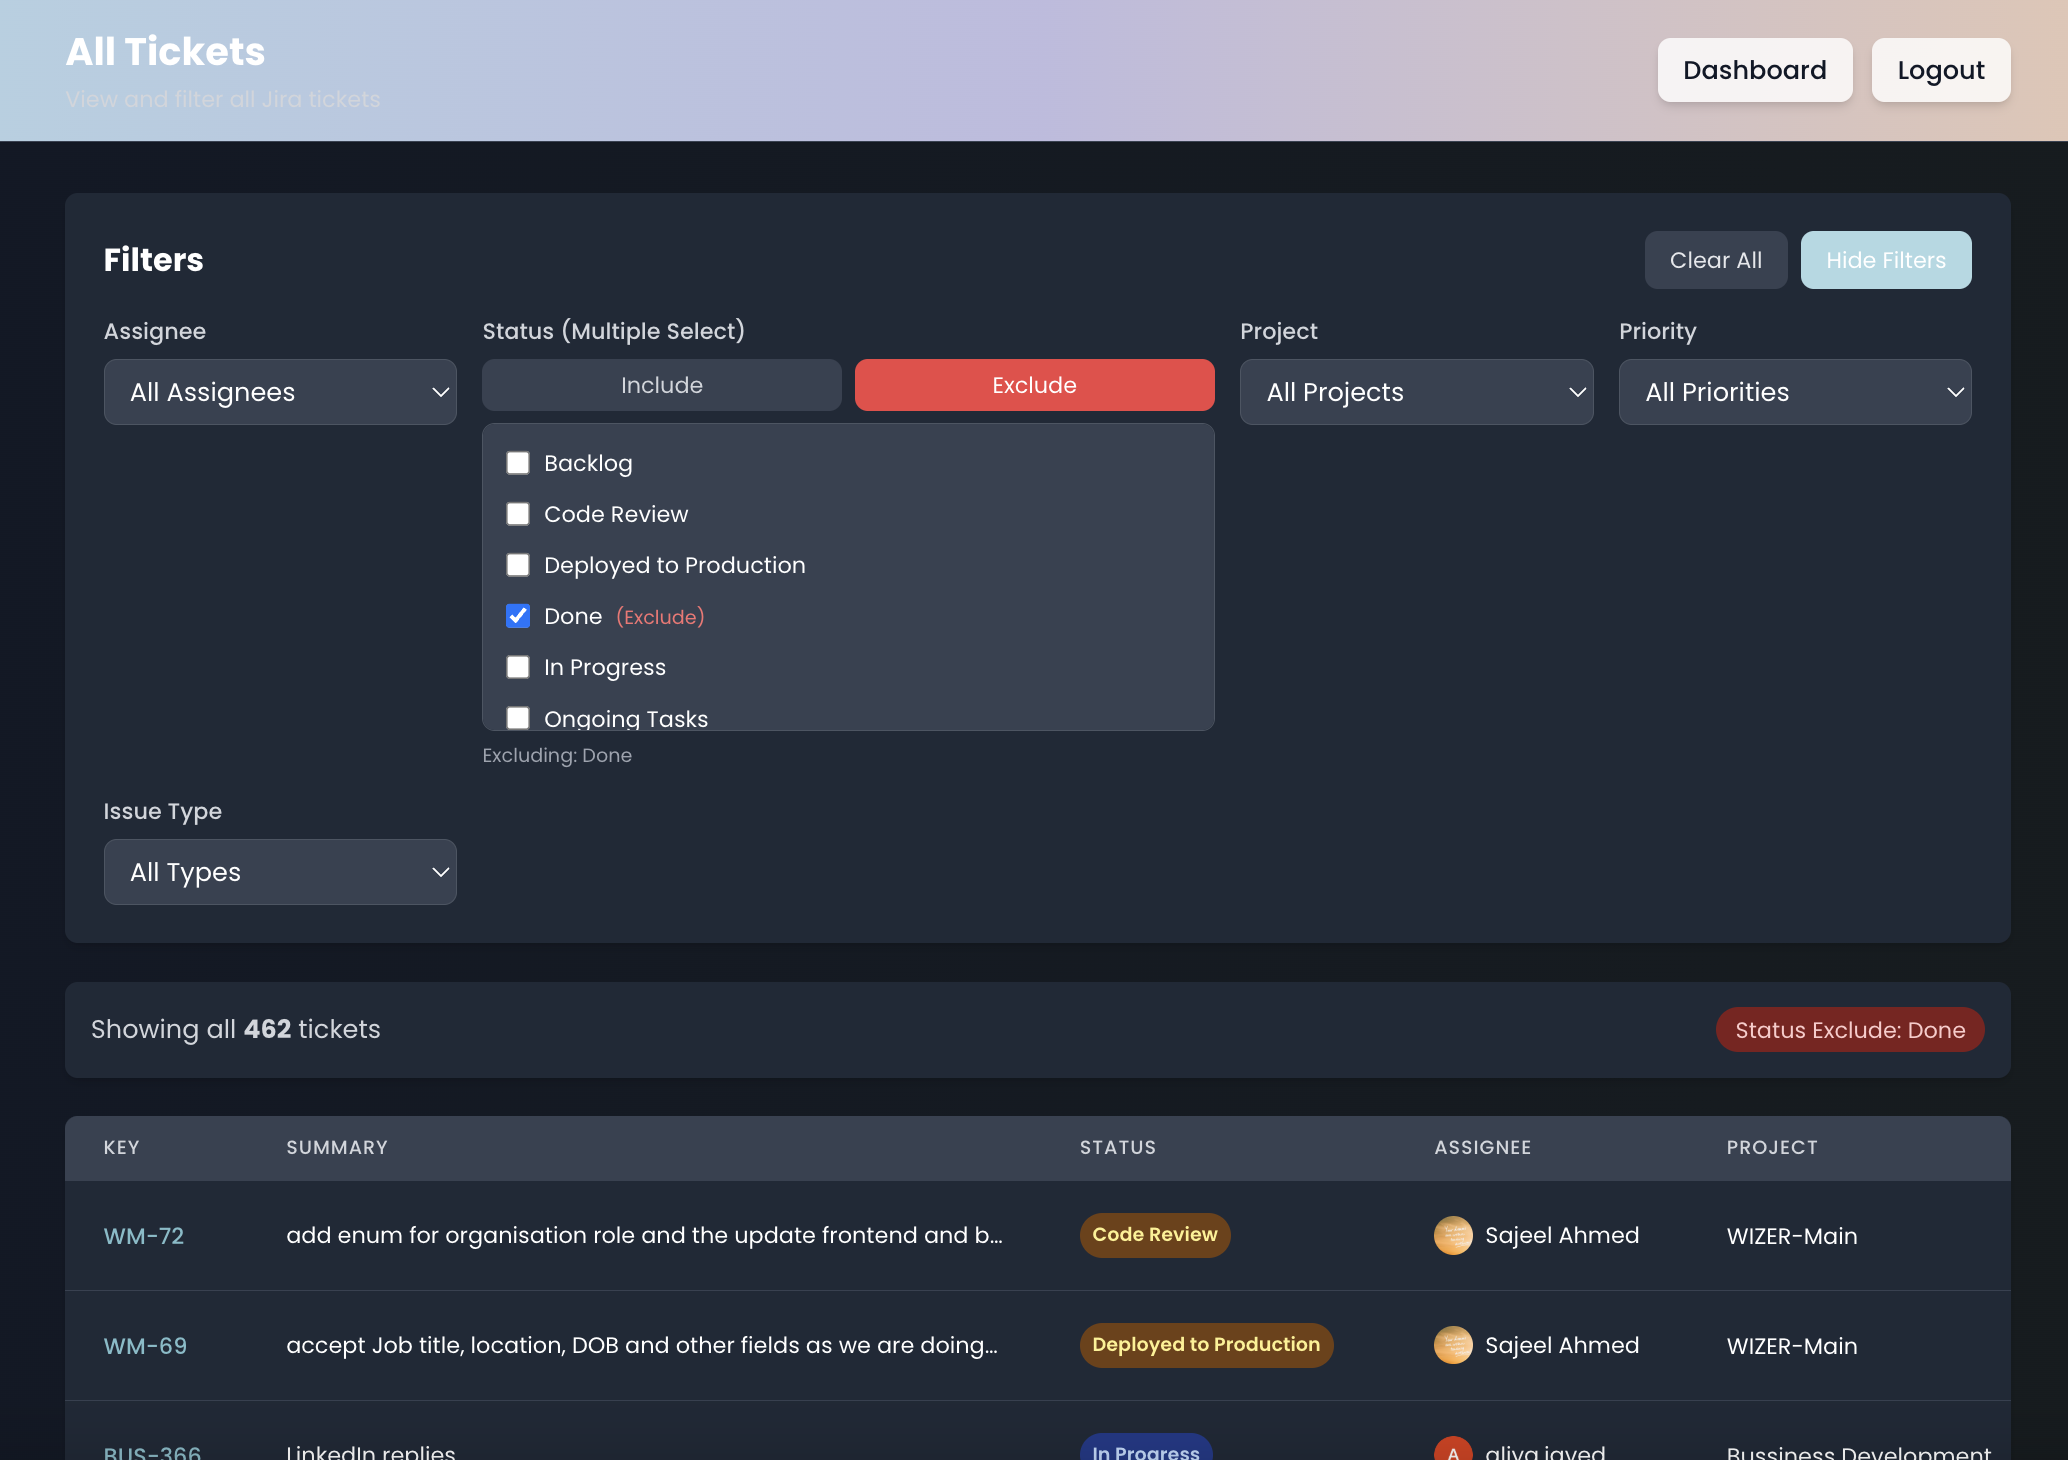This screenshot has width=2068, height=1460.
Task: Click aliya javed's avatar on ticket BUS-366
Action: click(1453, 1450)
